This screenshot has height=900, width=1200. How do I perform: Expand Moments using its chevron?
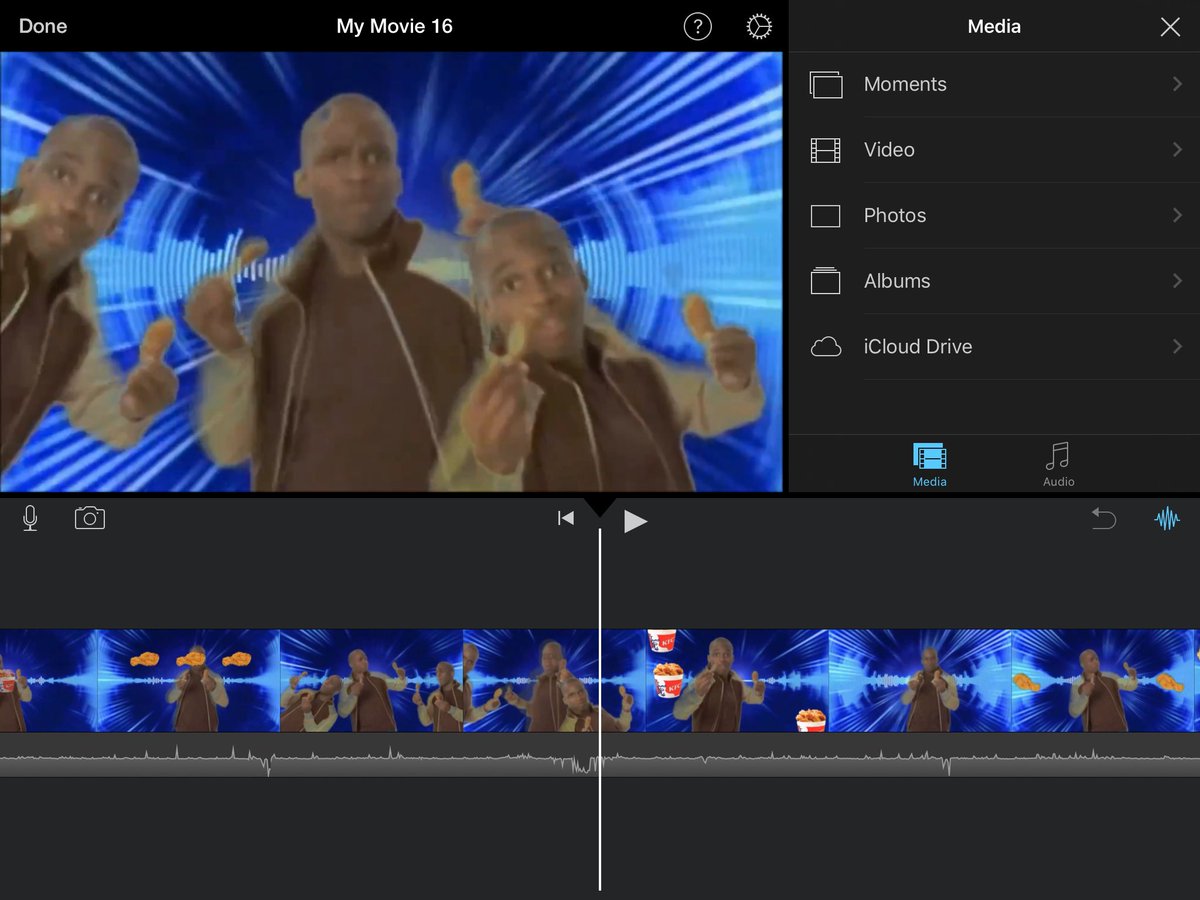pyautogui.click(x=1177, y=84)
